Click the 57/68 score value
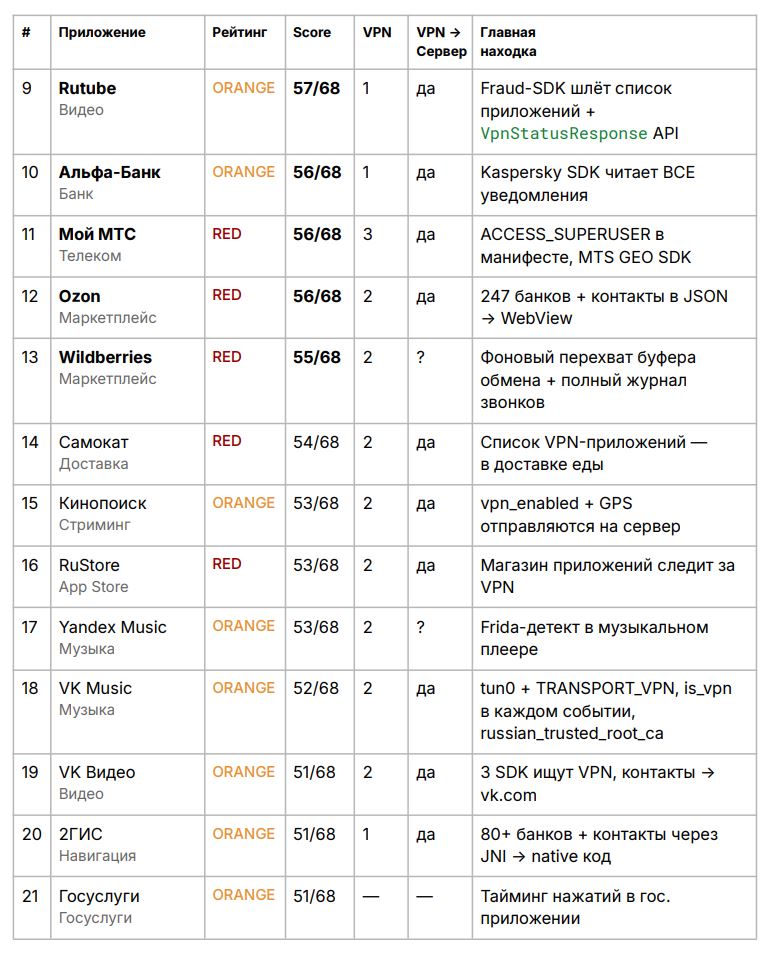The image size is (770, 954). (316, 88)
